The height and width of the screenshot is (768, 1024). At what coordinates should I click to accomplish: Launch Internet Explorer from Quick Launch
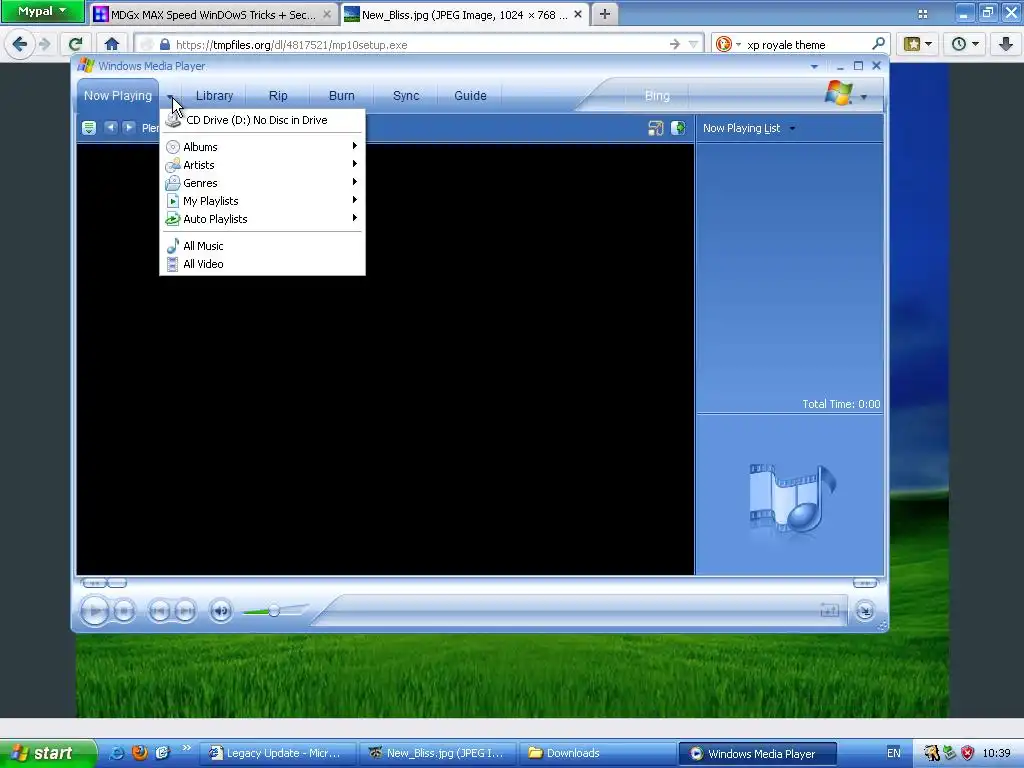tap(118, 753)
